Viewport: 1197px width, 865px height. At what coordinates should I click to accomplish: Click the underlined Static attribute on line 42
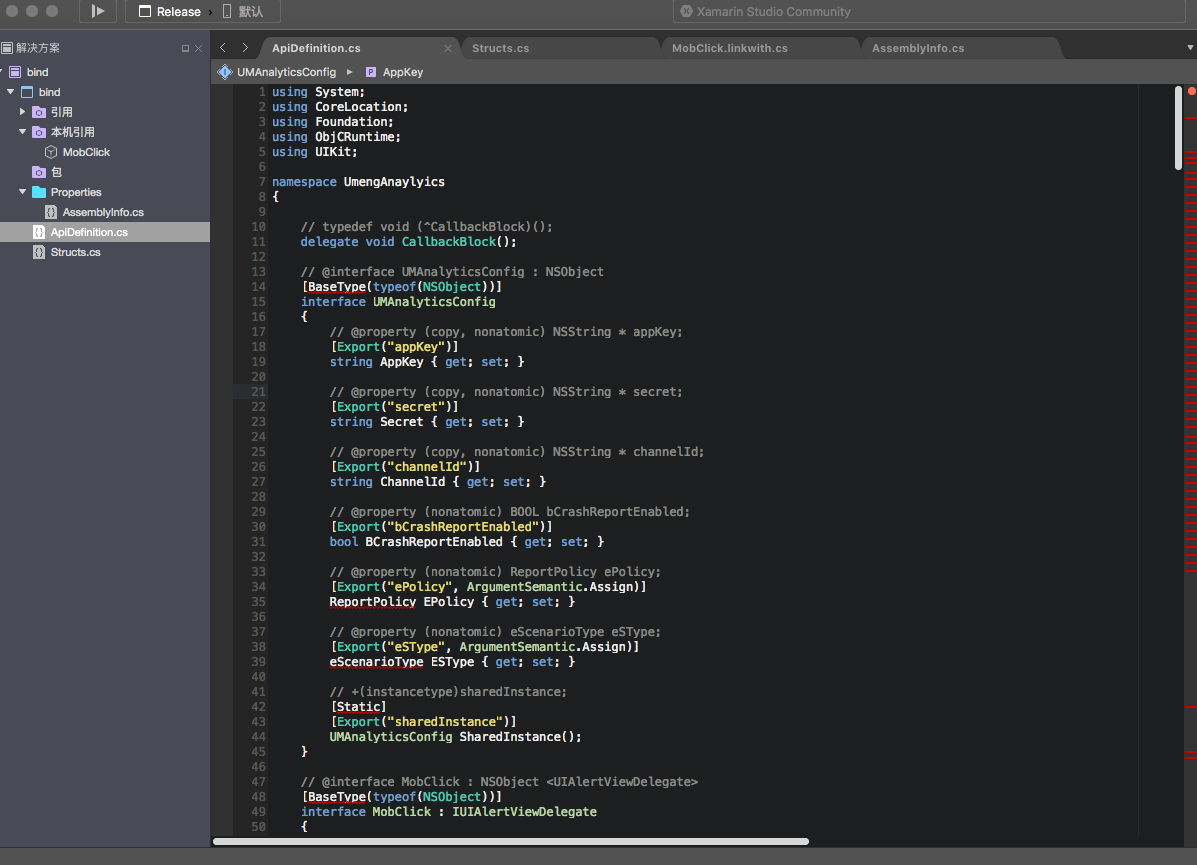358,707
